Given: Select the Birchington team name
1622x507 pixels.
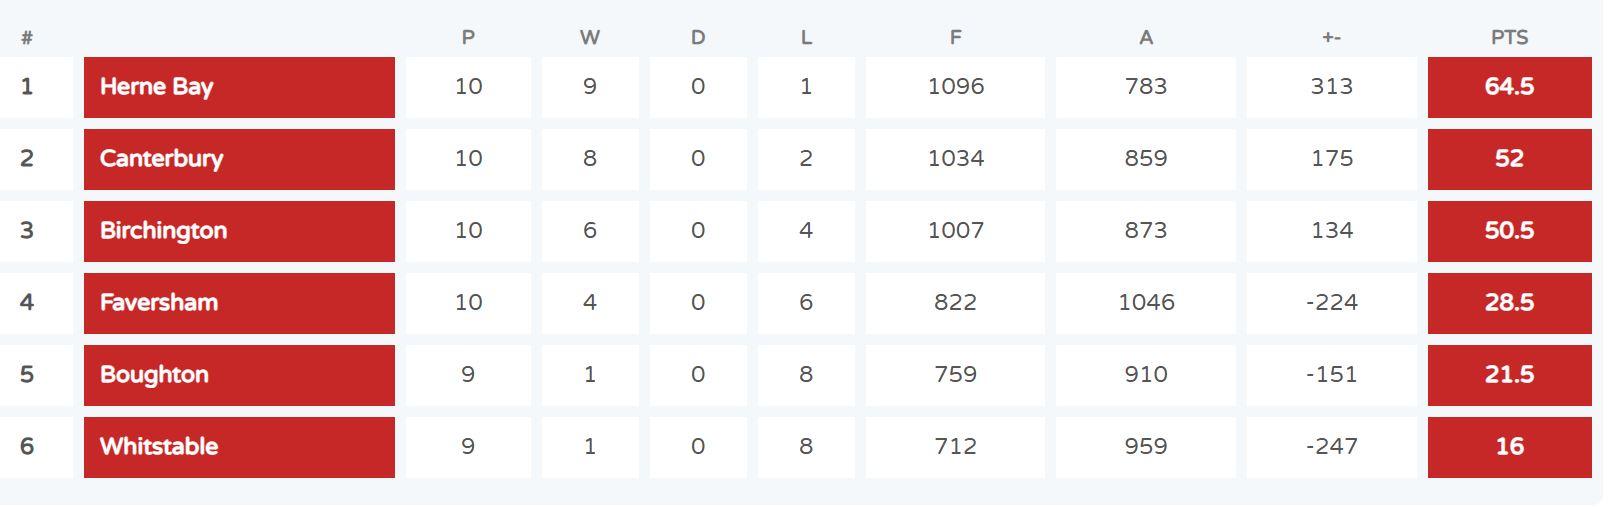Looking at the screenshot, I should point(163,231).
